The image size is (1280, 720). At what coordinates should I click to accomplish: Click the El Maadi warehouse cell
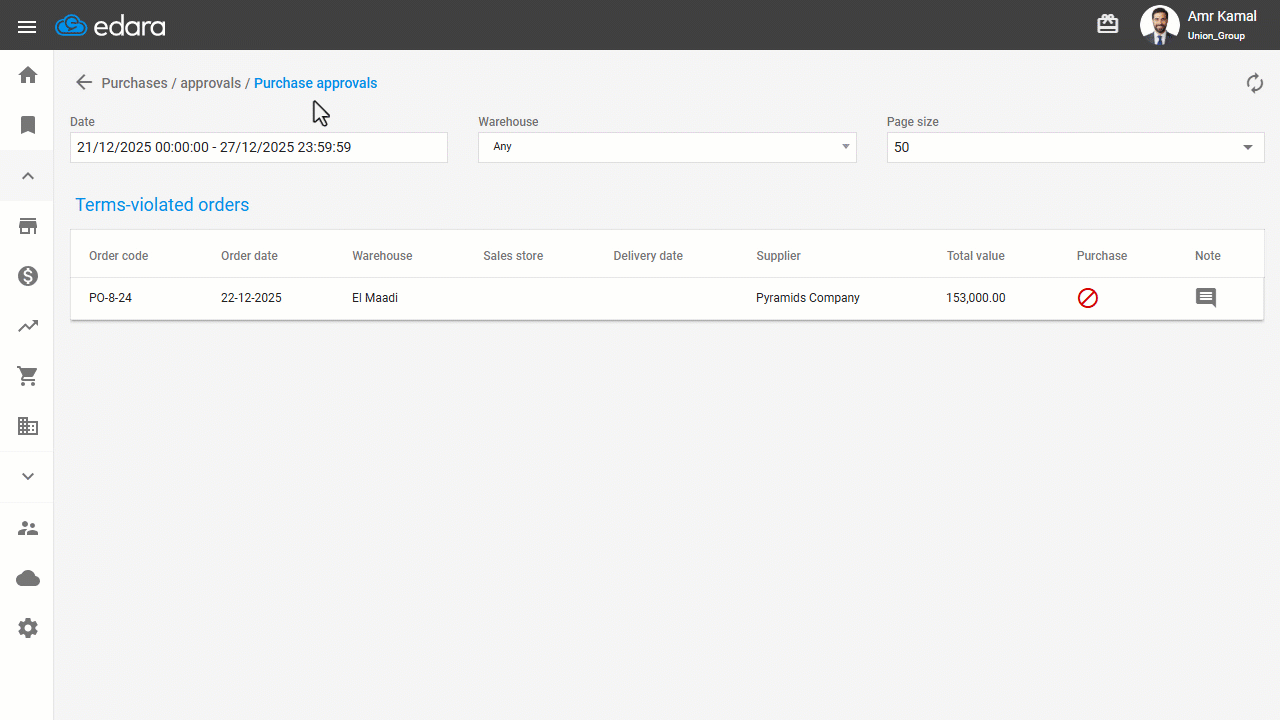pos(375,298)
